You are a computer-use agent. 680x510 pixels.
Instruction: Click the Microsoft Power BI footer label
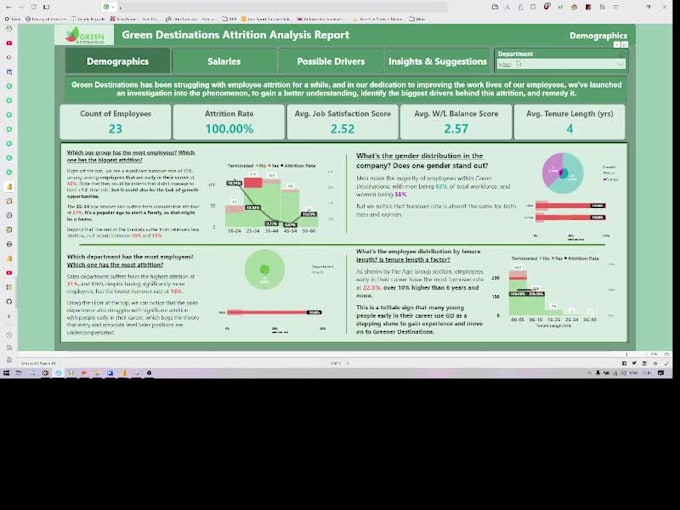coord(39,363)
